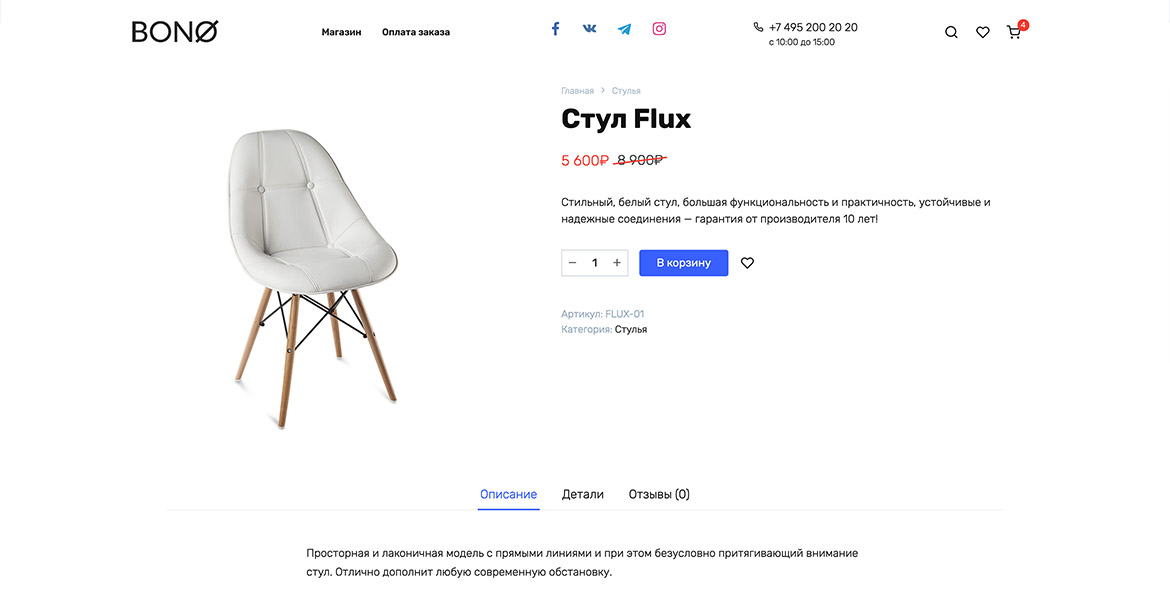Switch to the «Детали» tab

[x=583, y=494]
